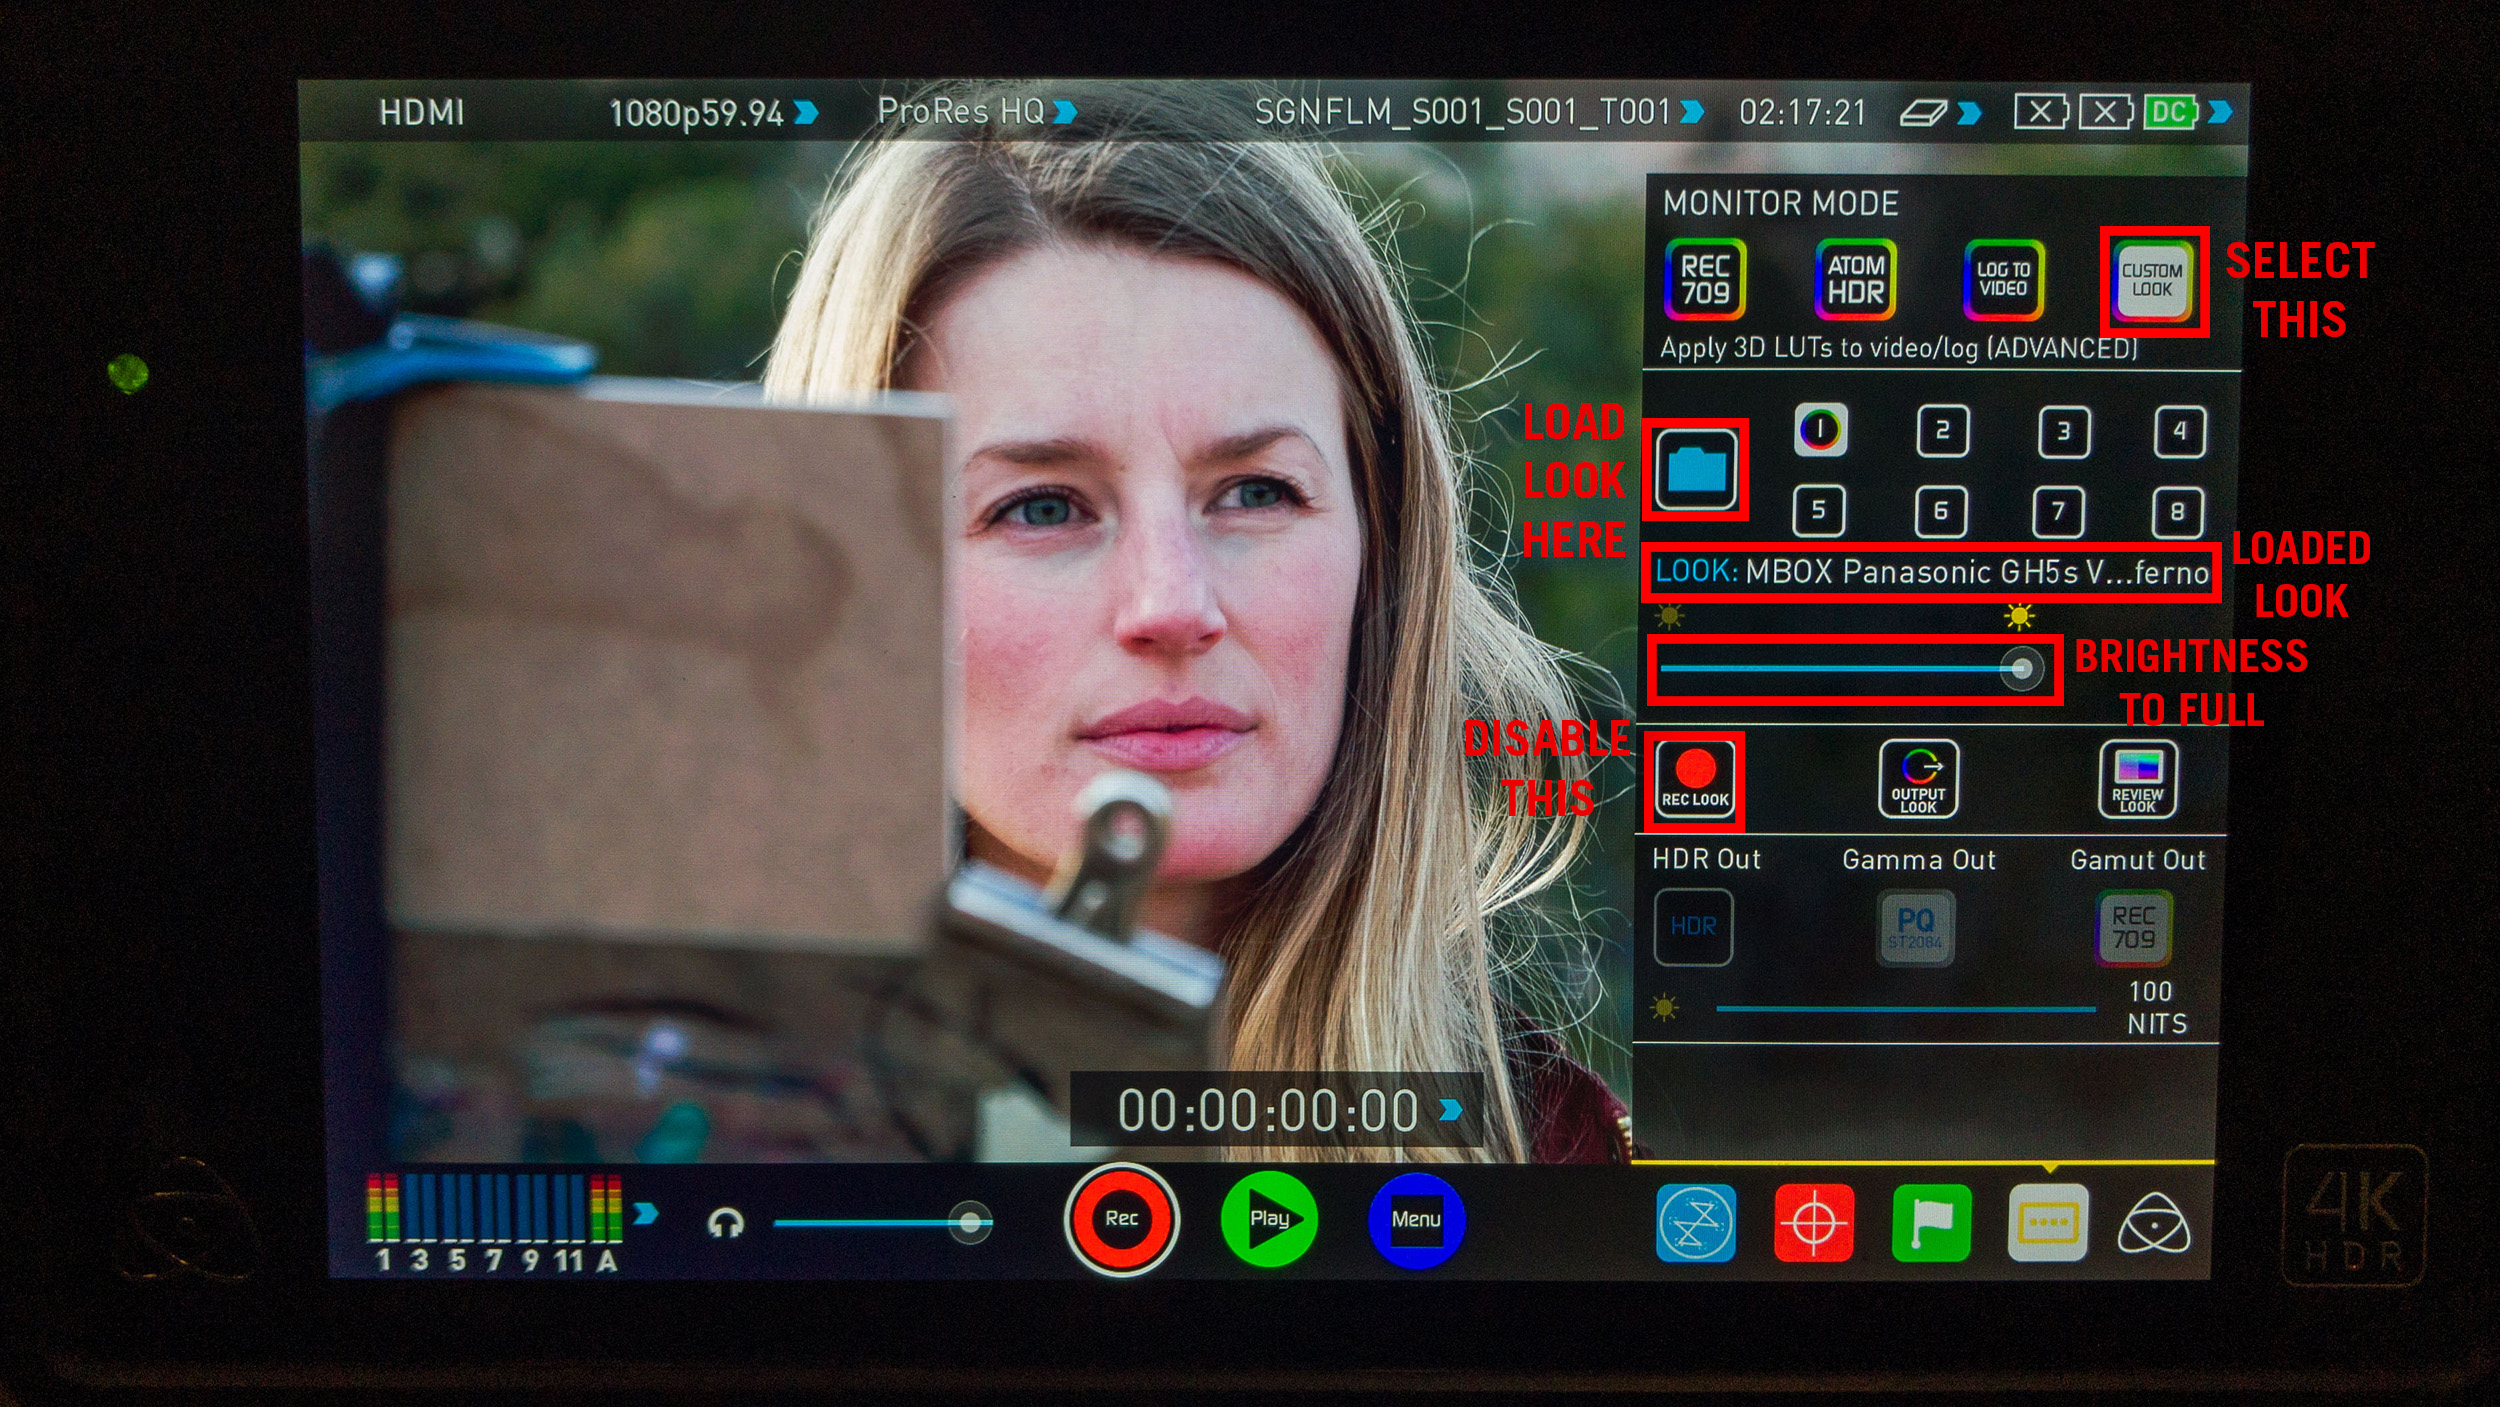Open the audio channel level meters
This screenshot has width=2500, height=1407.
(494, 1222)
